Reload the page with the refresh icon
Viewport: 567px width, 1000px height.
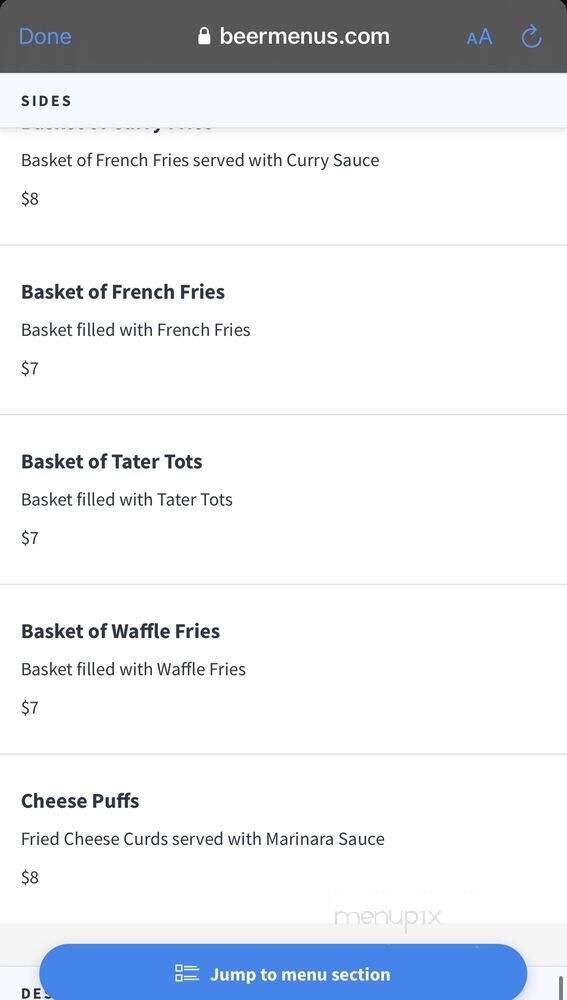531,36
